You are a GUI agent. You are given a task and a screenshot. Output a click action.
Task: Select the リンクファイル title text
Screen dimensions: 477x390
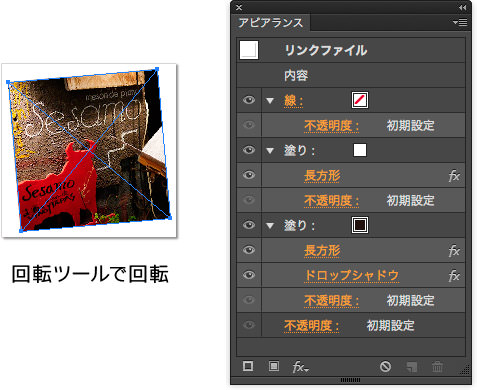326,50
